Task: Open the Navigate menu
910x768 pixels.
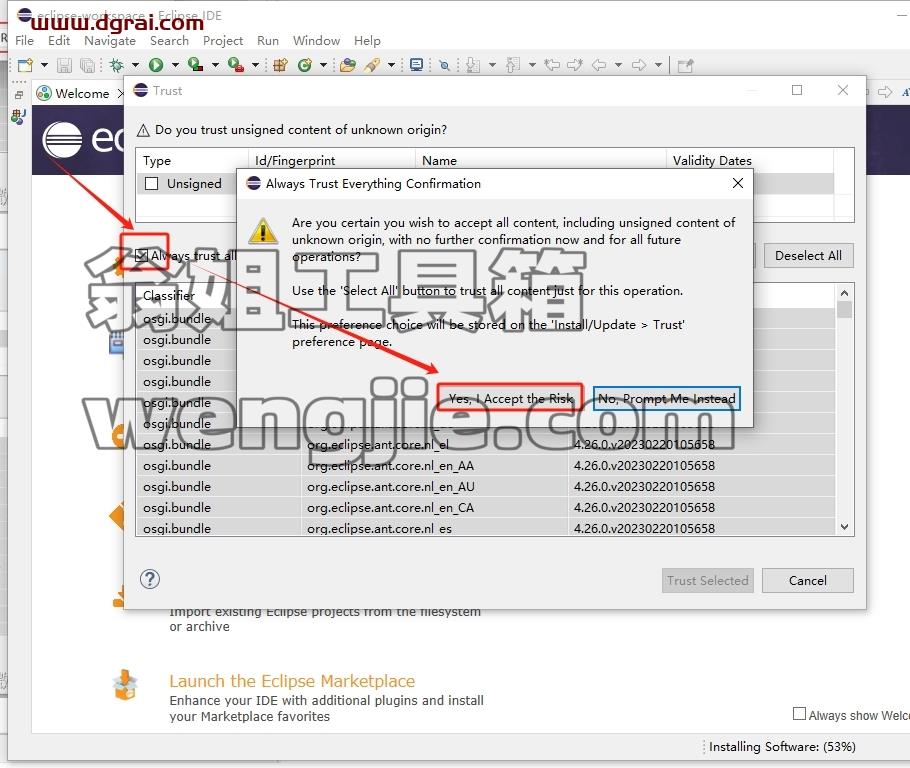Action: (110, 41)
